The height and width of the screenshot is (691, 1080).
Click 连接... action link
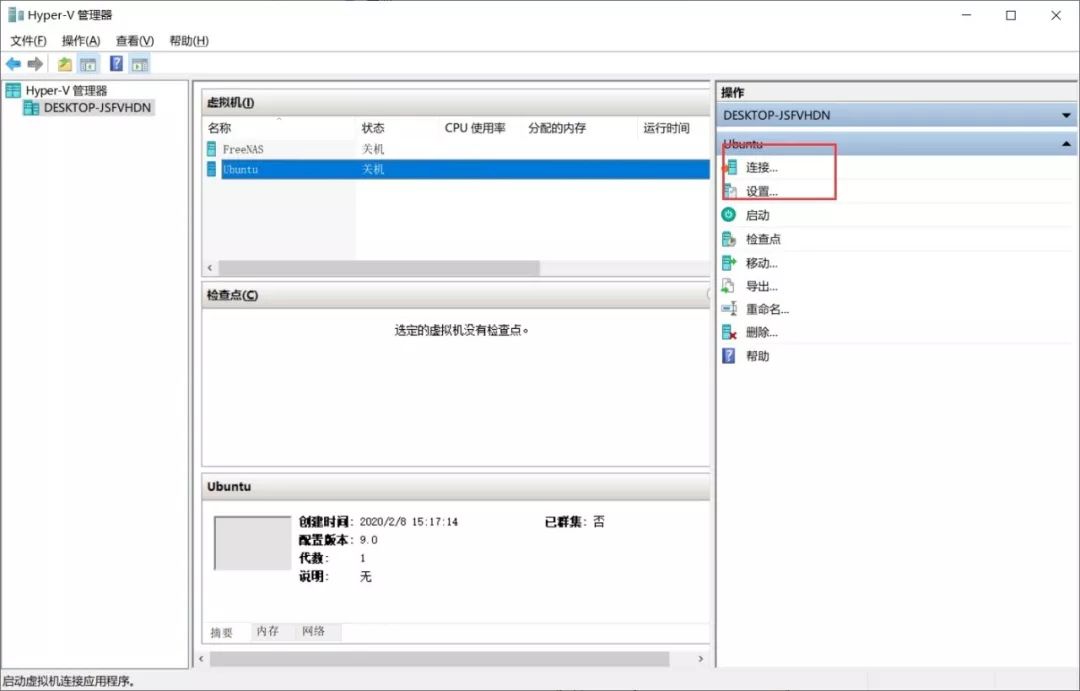762,167
